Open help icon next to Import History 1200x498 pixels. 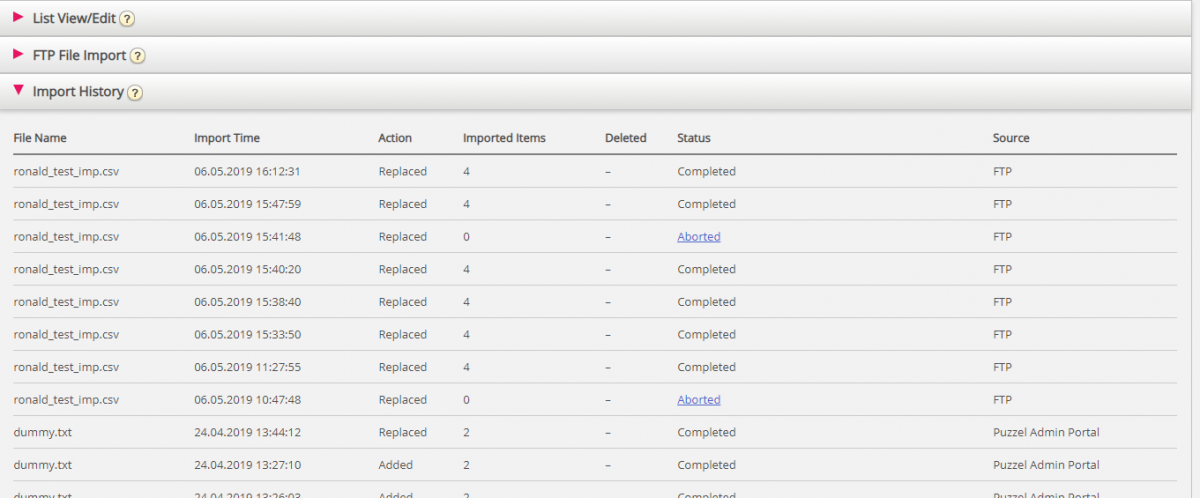click(x=135, y=93)
